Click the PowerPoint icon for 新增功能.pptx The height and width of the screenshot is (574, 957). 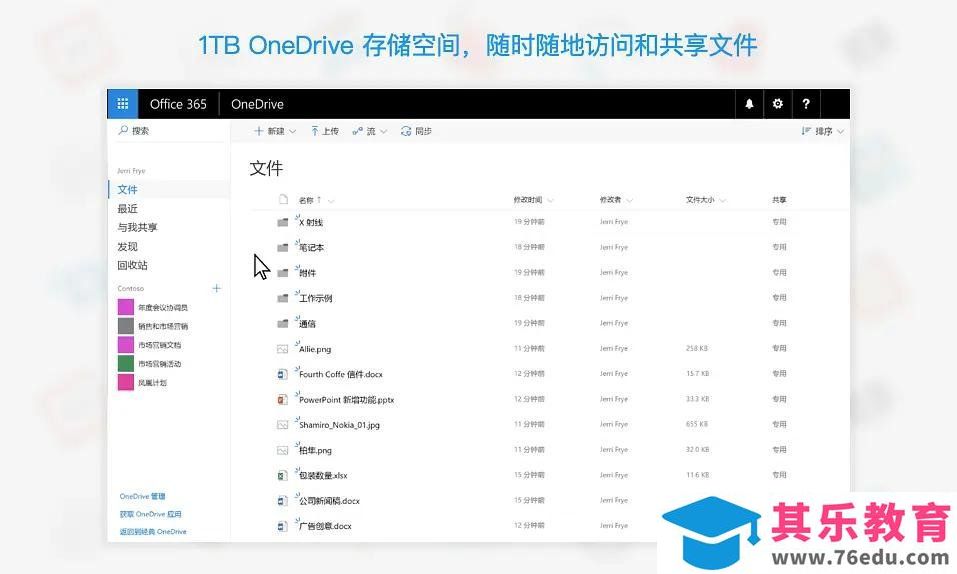[x=283, y=399]
